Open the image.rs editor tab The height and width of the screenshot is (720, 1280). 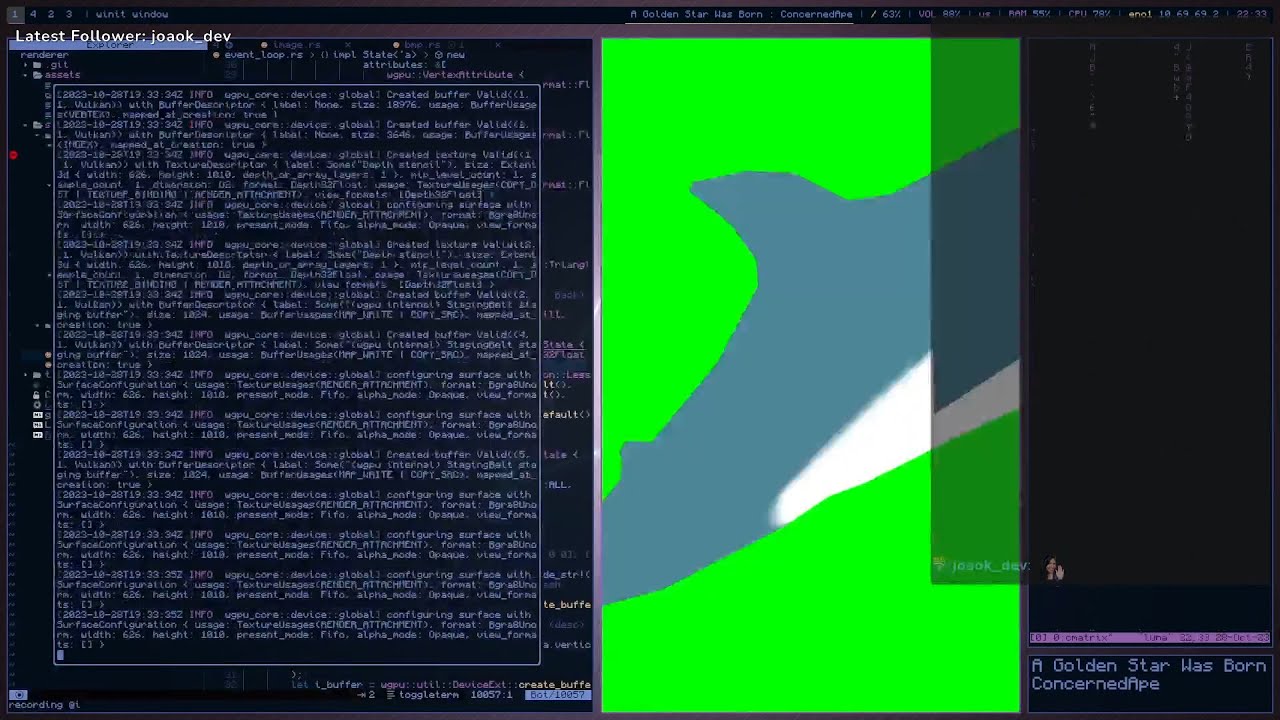[x=297, y=45]
